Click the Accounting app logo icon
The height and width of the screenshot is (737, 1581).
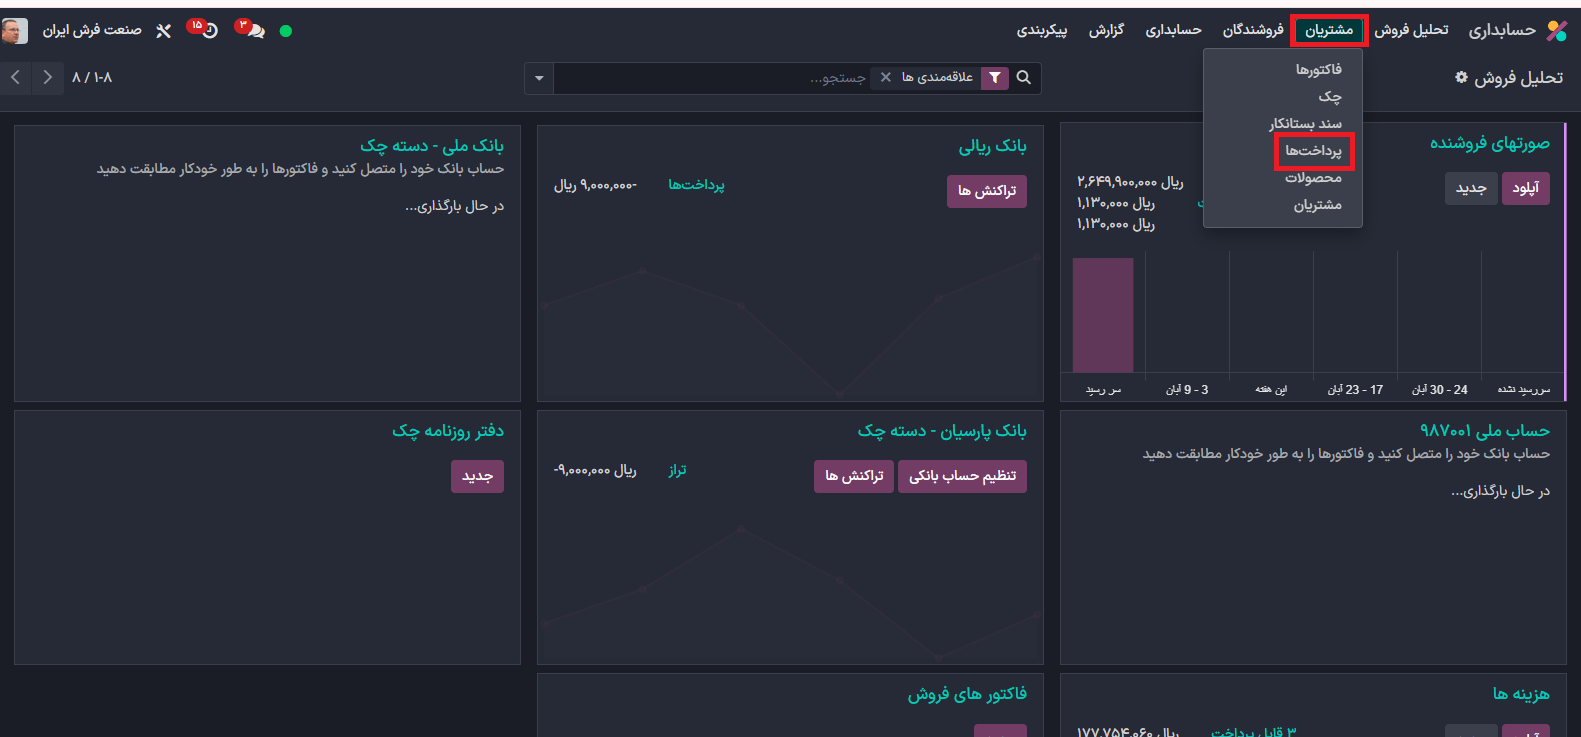[x=1556, y=31]
